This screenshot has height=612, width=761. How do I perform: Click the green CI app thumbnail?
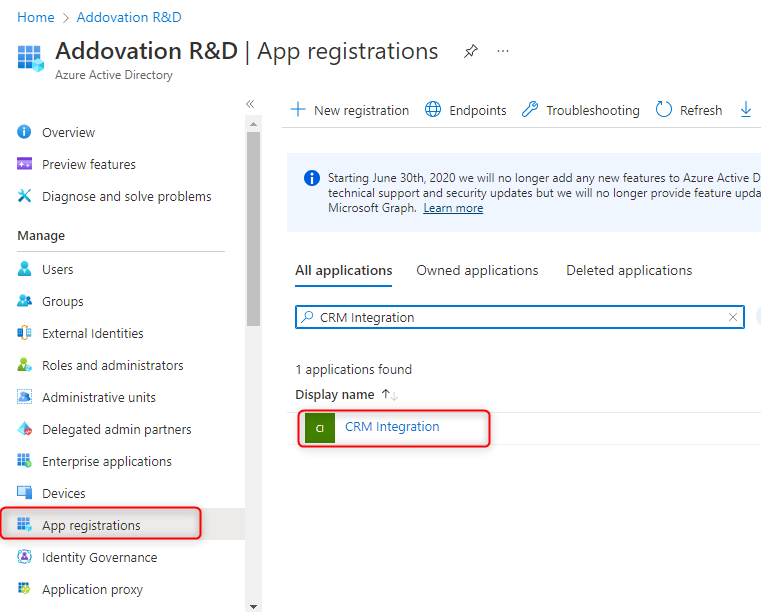[x=320, y=428]
